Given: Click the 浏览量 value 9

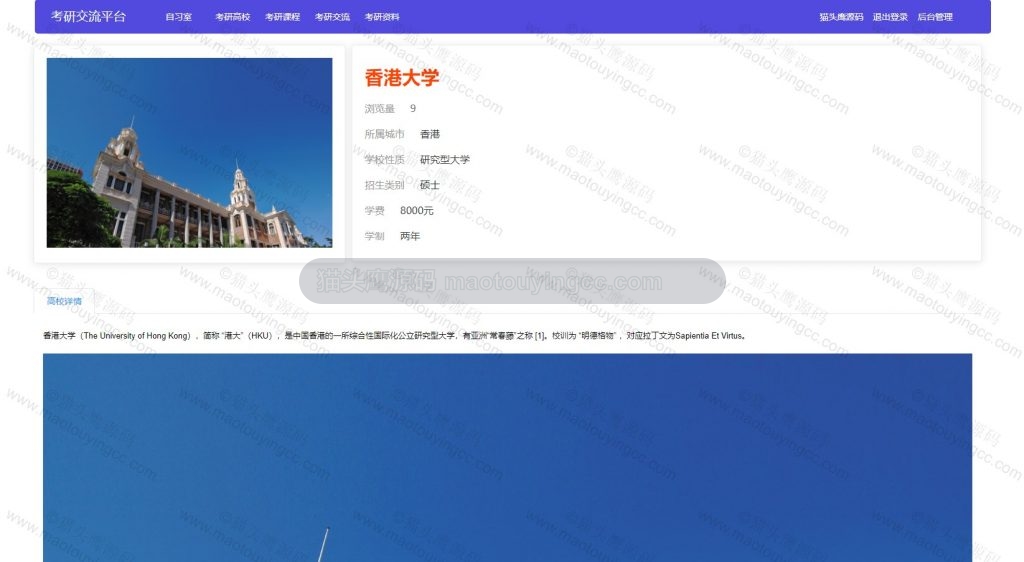Looking at the screenshot, I should pos(413,108).
